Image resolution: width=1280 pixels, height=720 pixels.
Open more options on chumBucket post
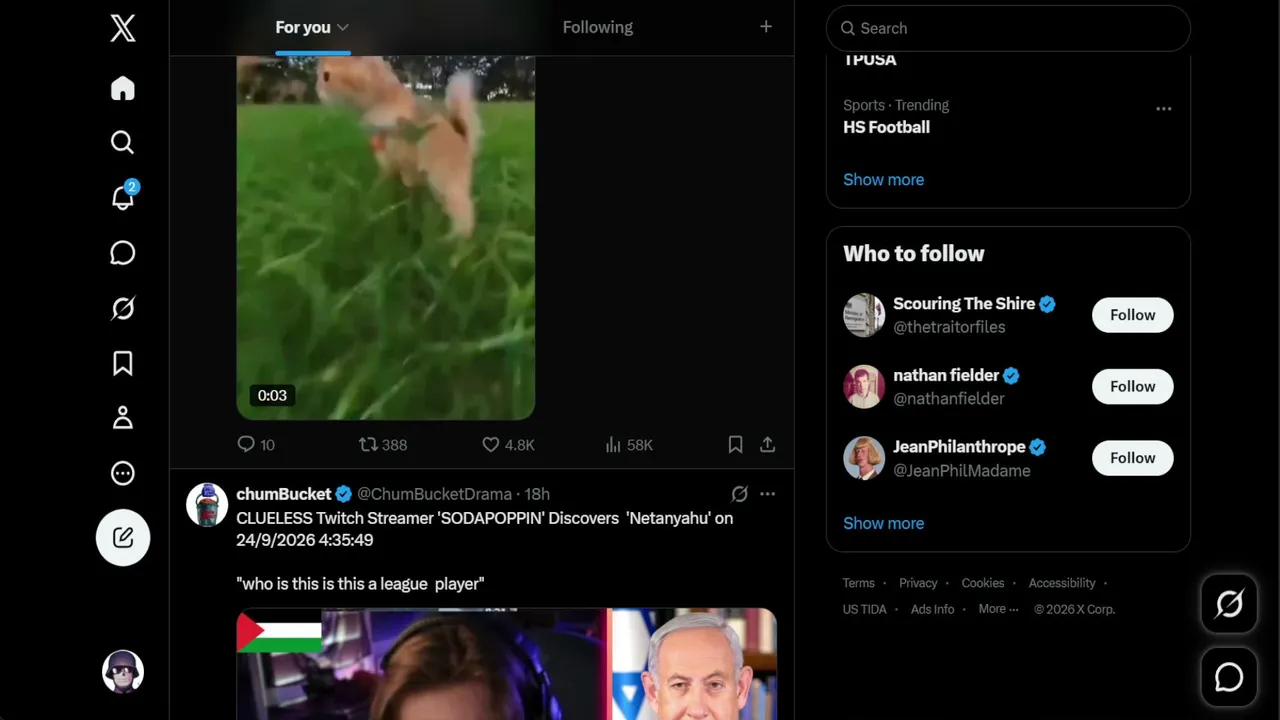(767, 494)
